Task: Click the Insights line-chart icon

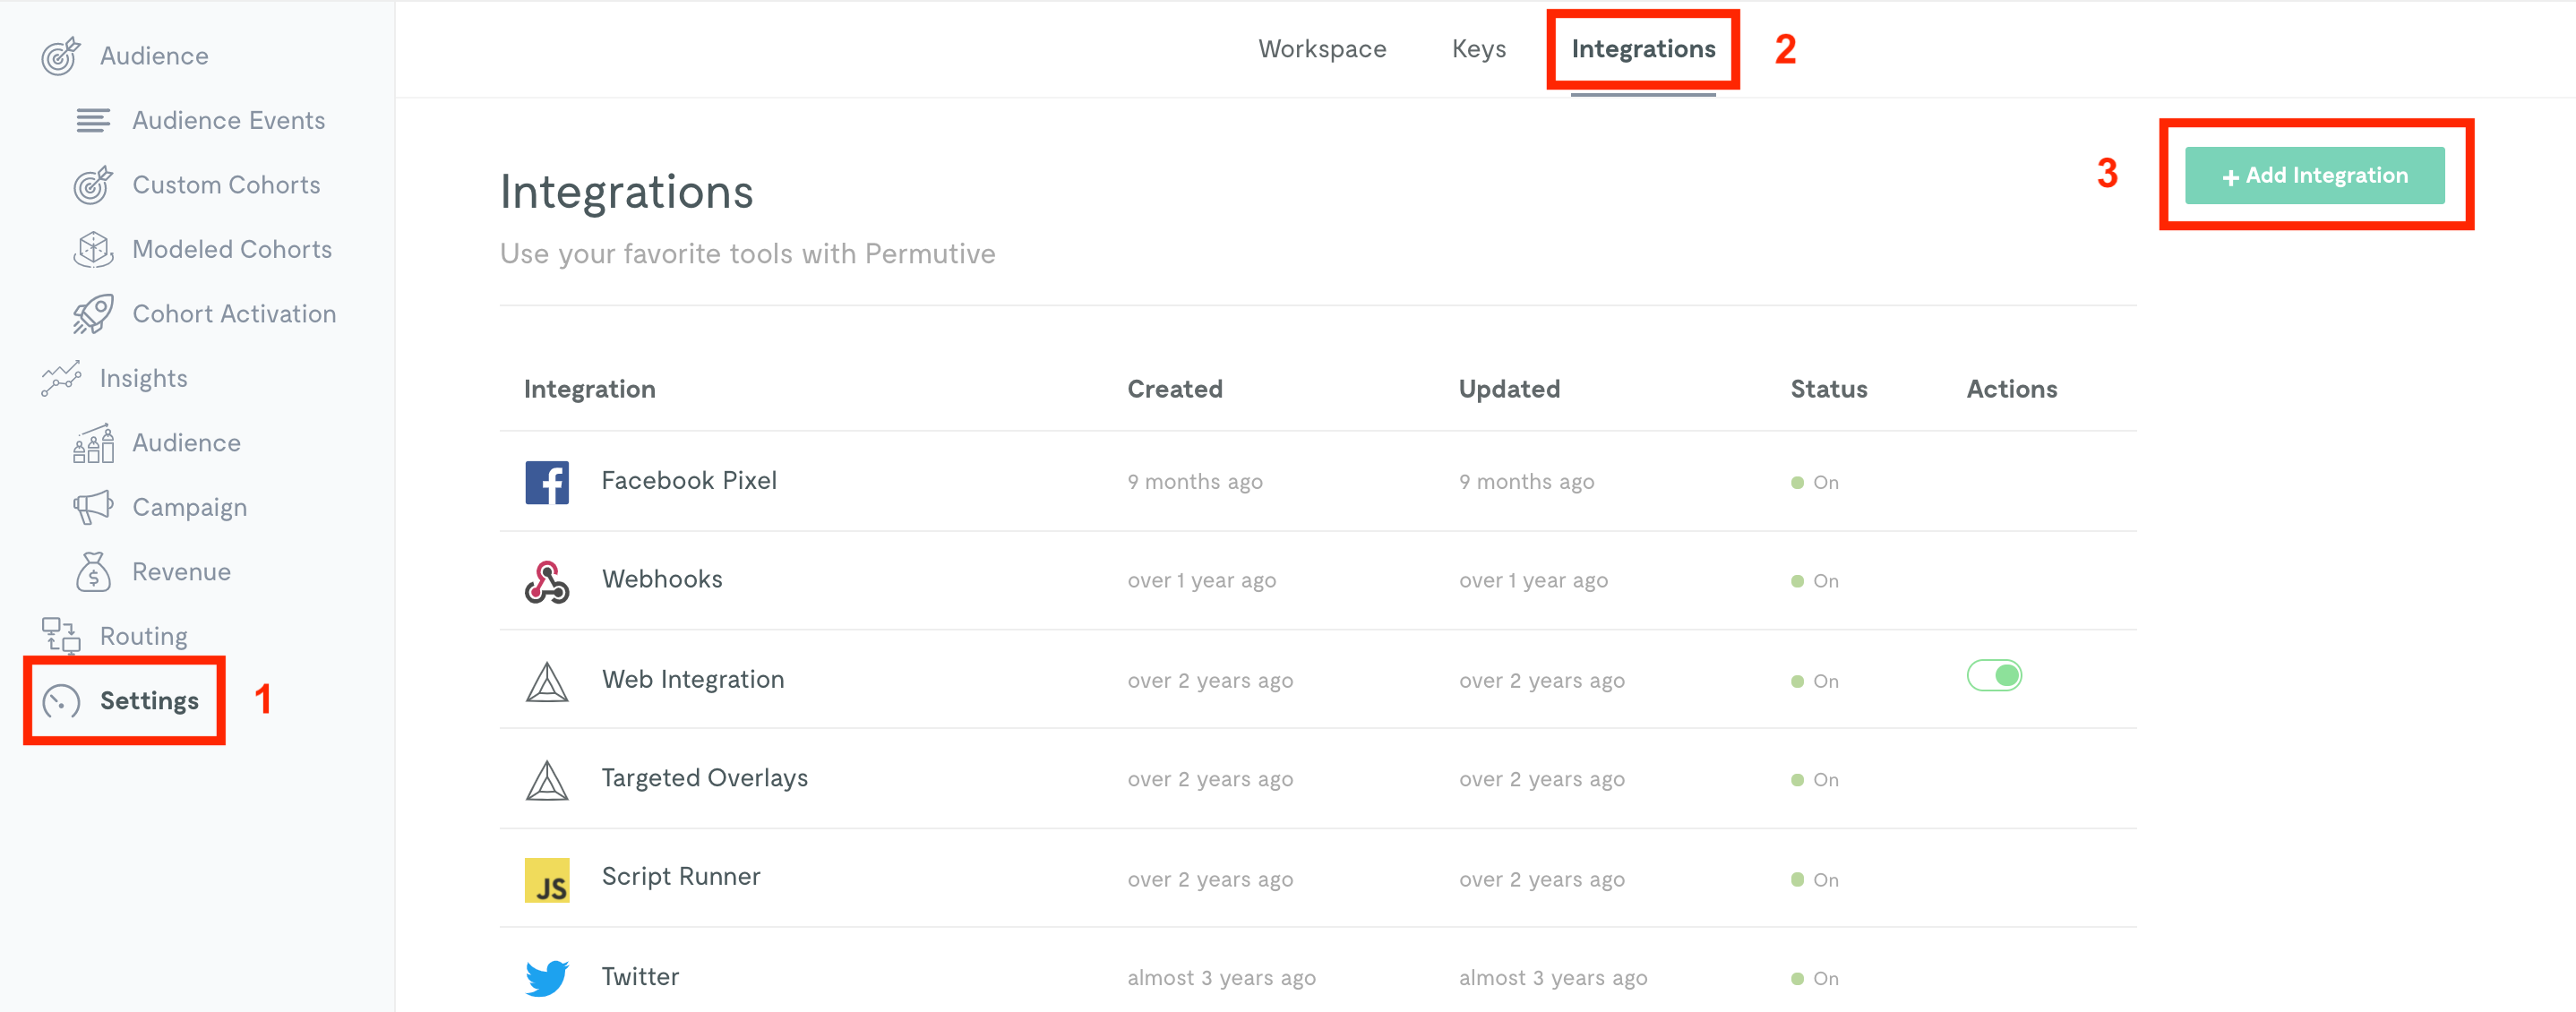Action: [61, 378]
